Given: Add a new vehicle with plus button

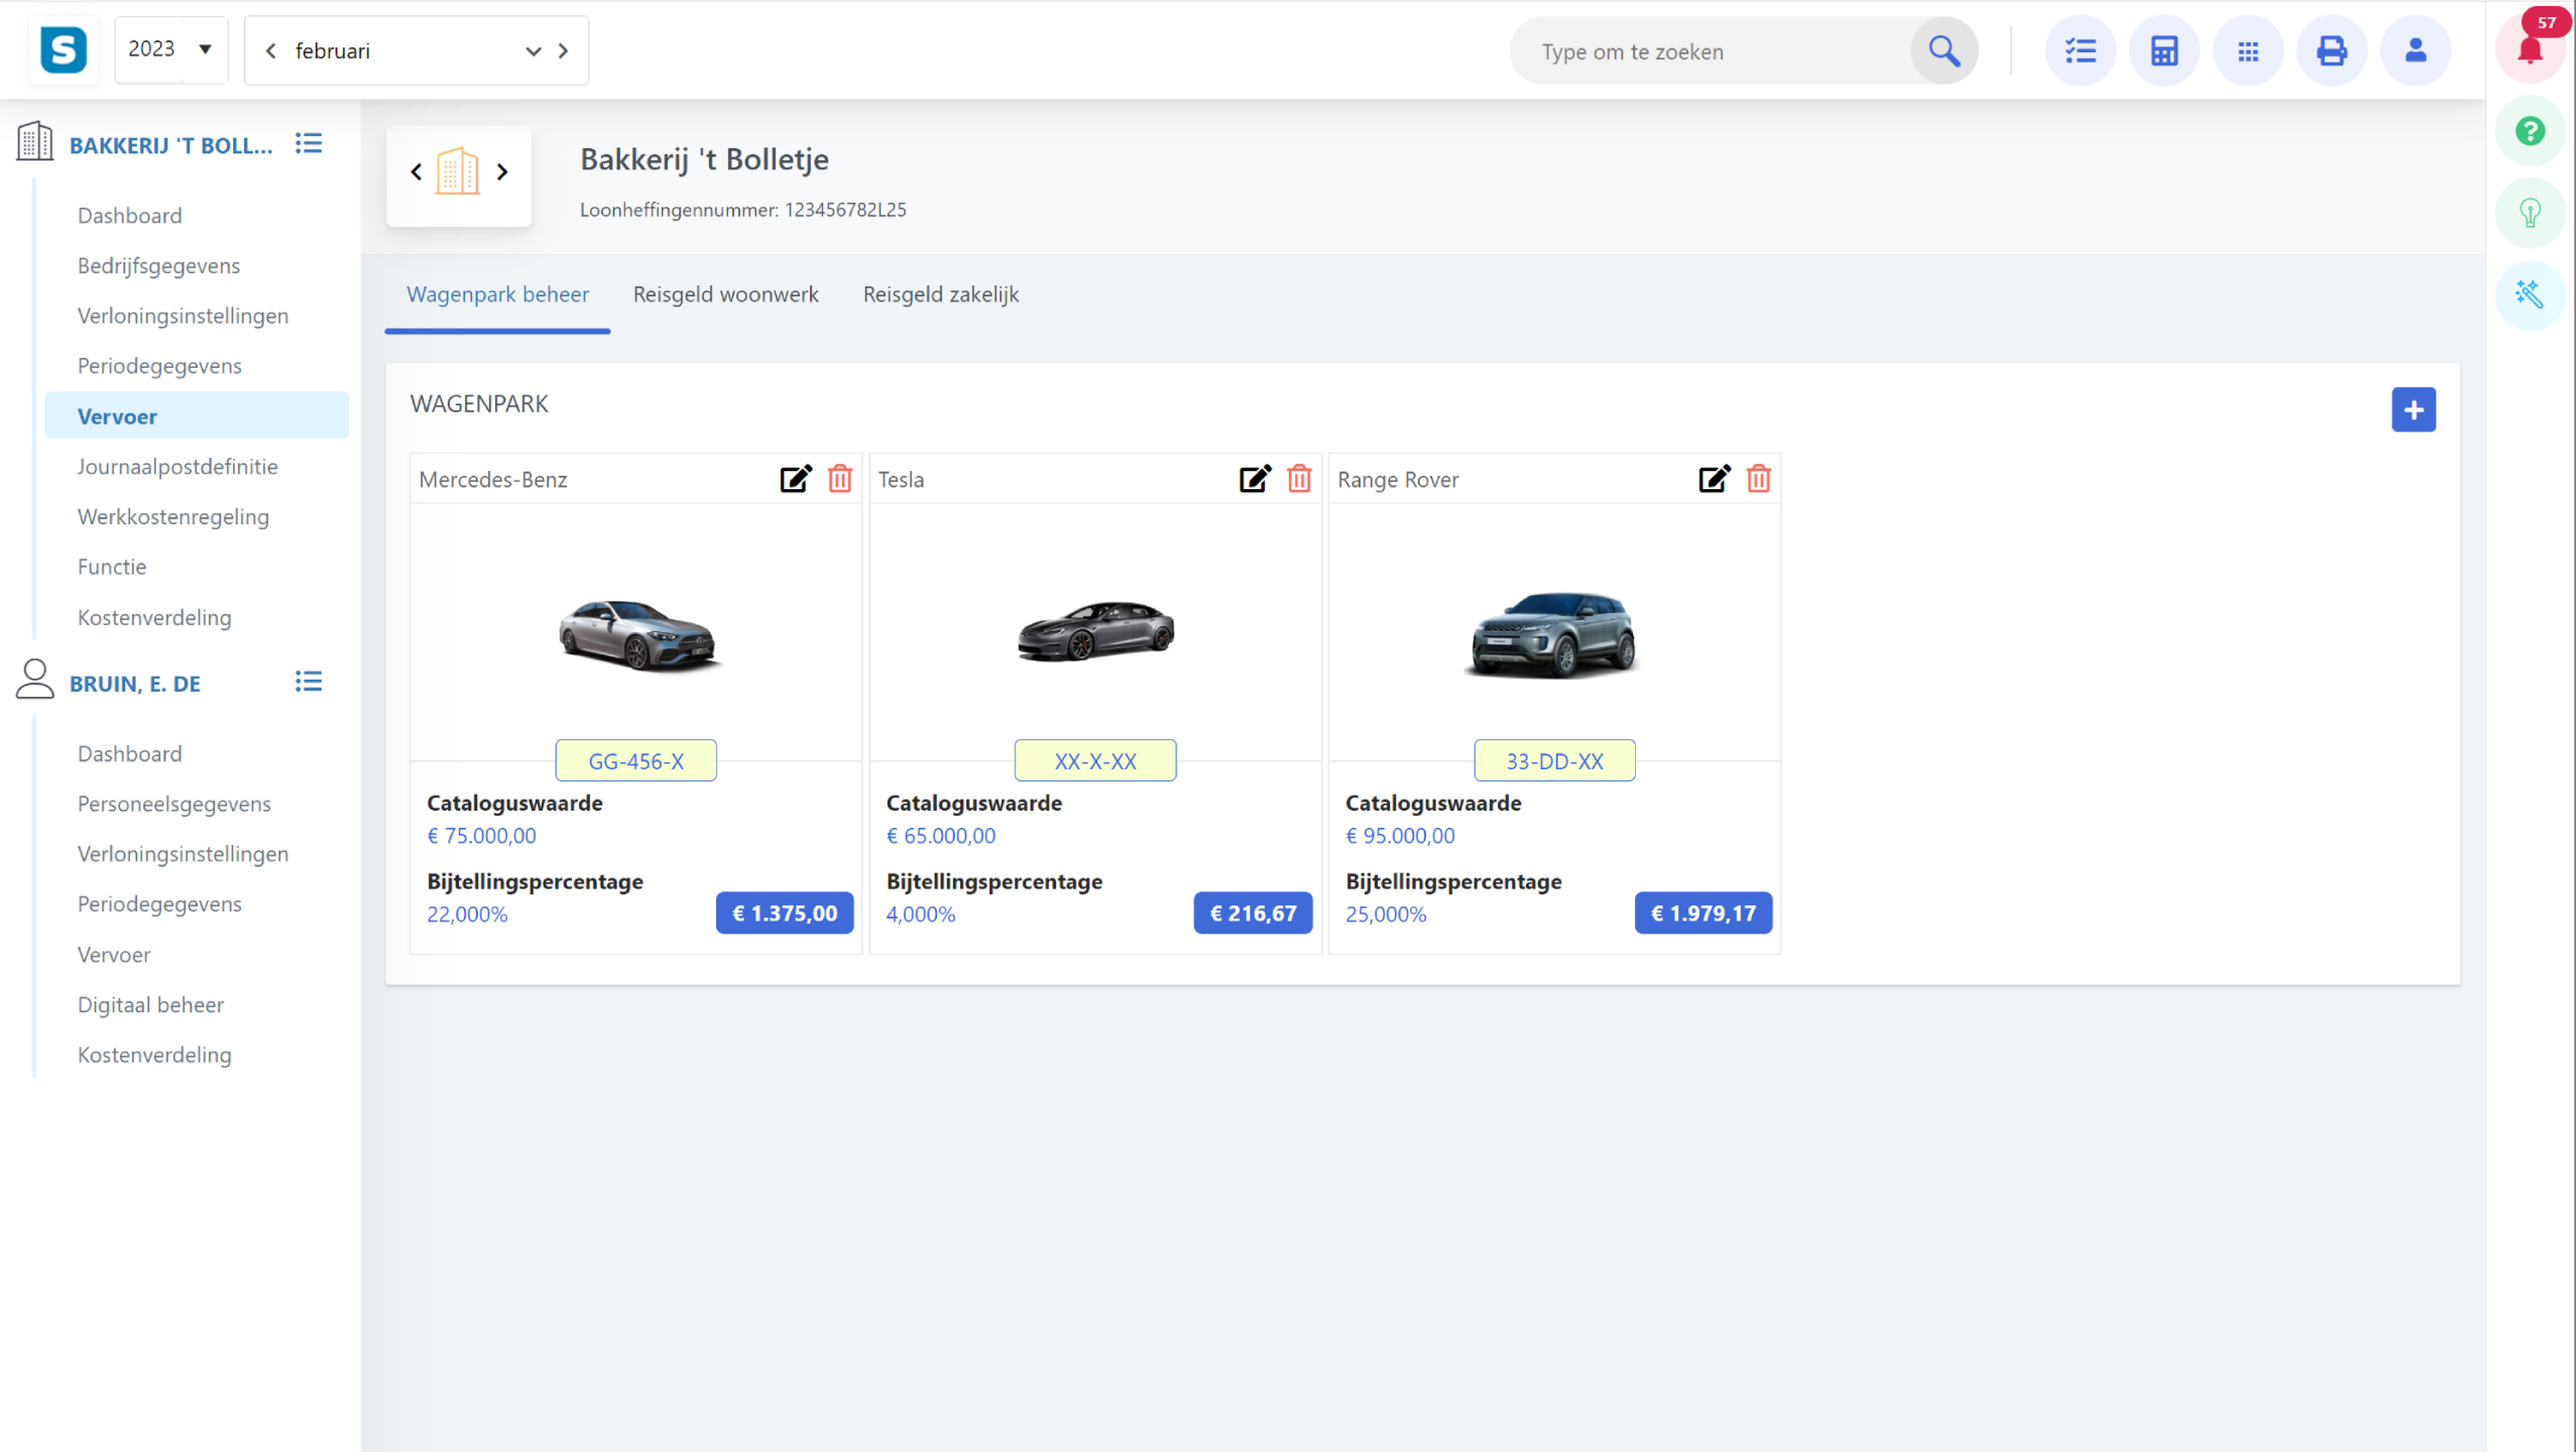Looking at the screenshot, I should click(x=2414, y=410).
